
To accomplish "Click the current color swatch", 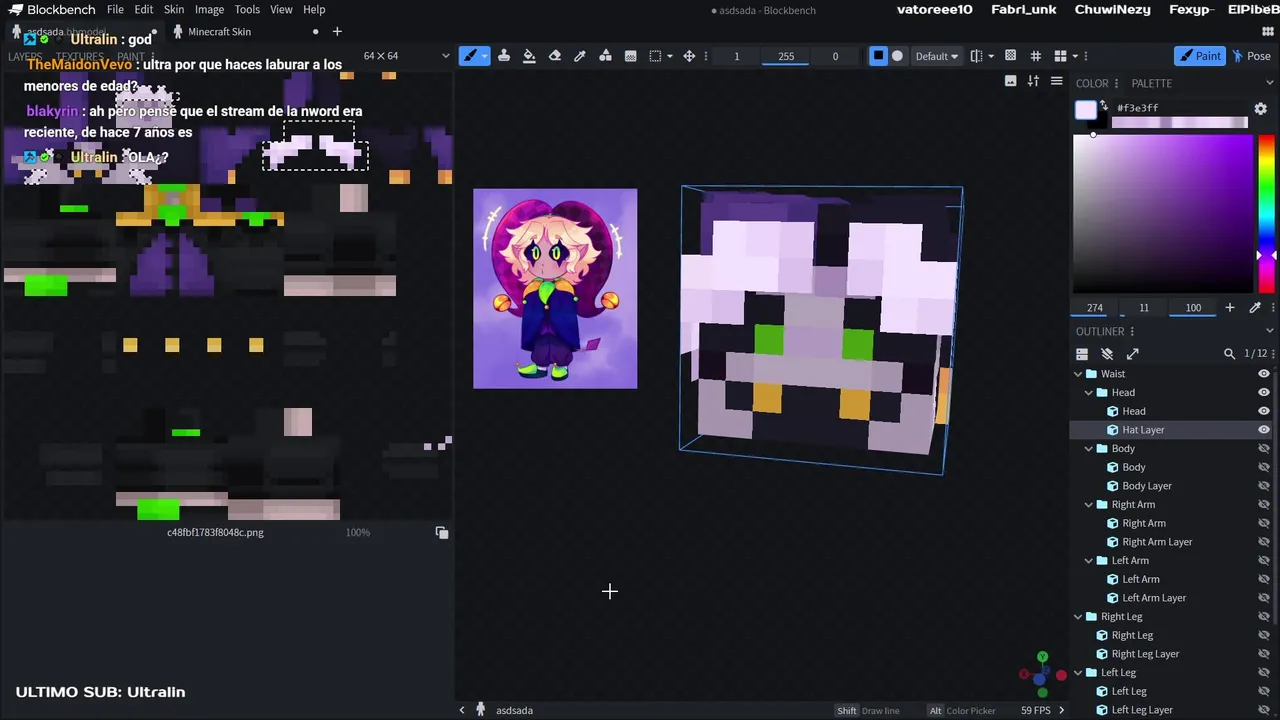I will click(1086, 110).
